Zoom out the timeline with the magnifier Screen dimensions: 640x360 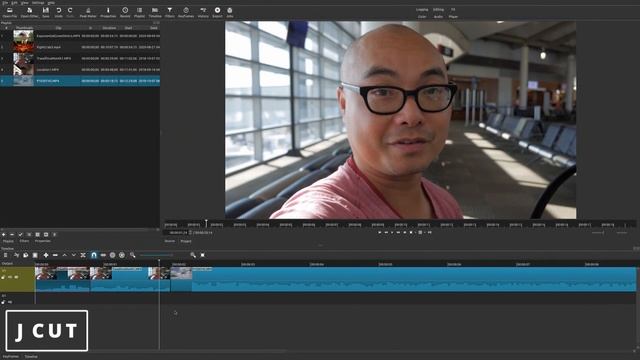tap(133, 255)
